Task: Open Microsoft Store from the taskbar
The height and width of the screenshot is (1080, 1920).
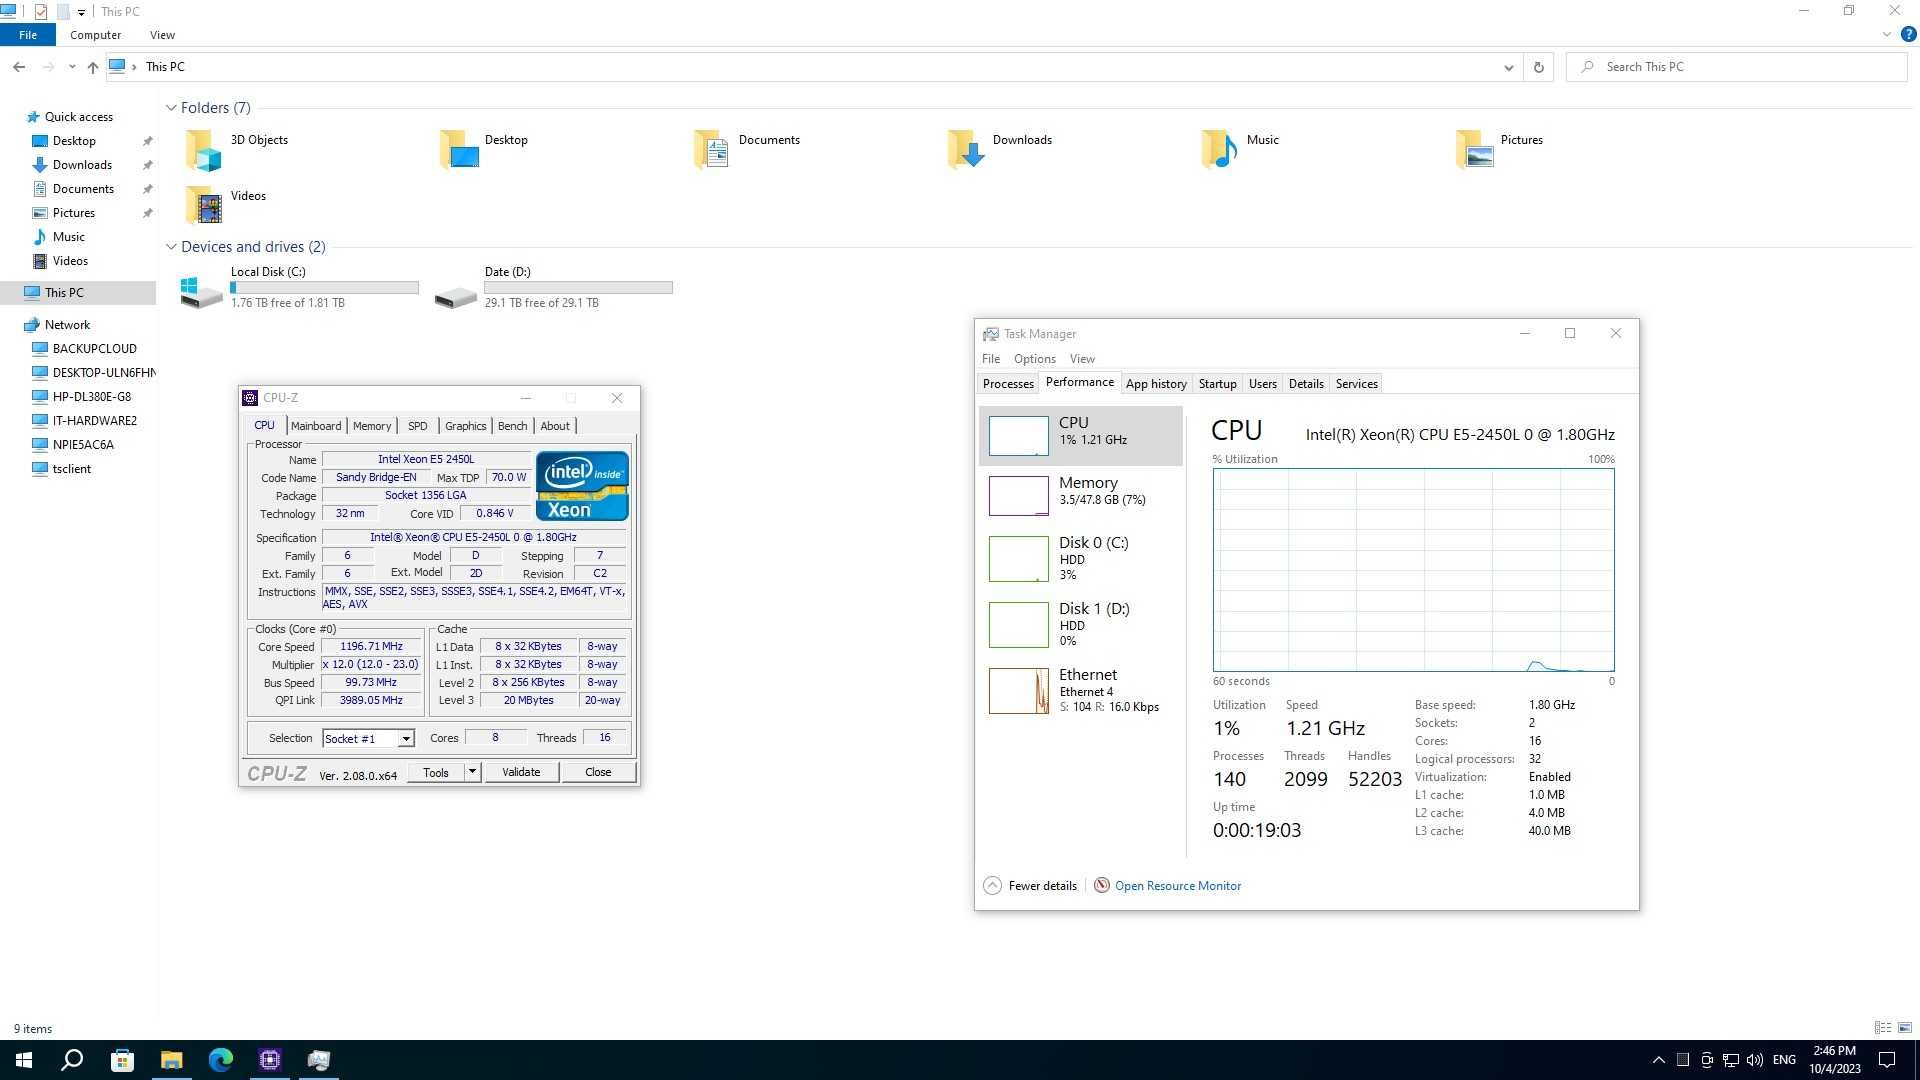Action: point(122,1060)
